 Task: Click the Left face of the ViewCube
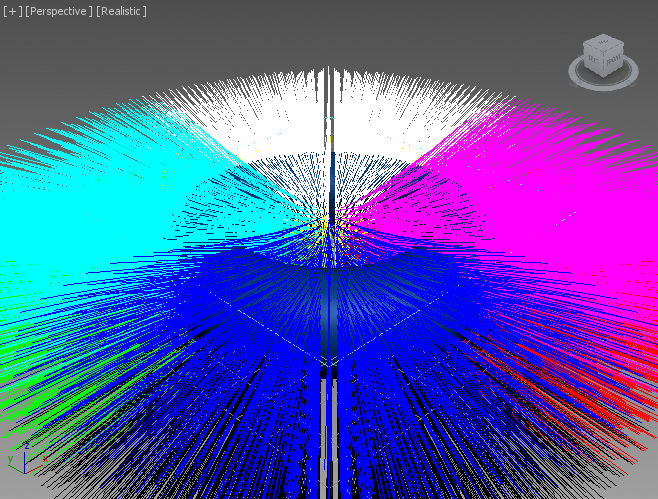tap(593, 60)
